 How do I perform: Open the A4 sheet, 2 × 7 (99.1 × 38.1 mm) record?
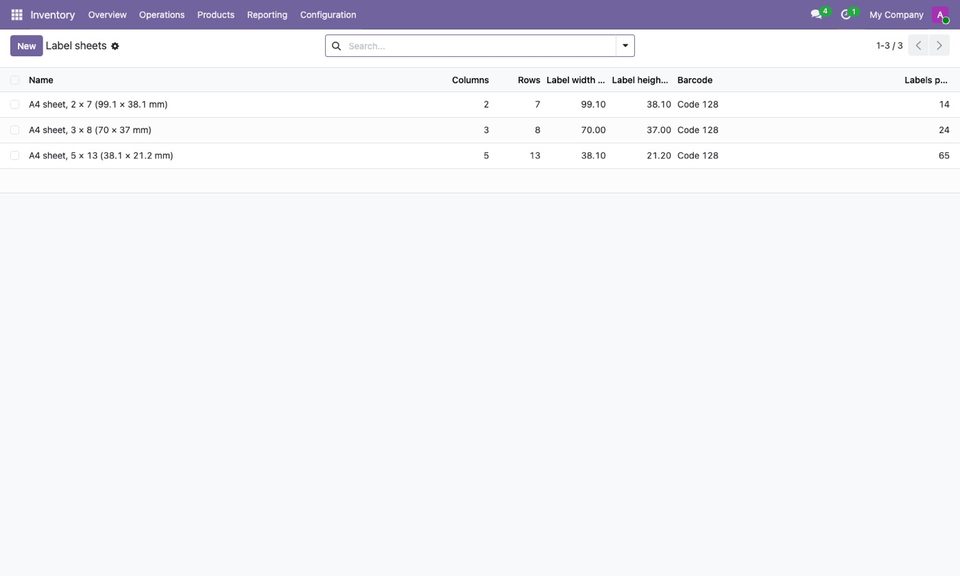pyautogui.click(x=98, y=105)
